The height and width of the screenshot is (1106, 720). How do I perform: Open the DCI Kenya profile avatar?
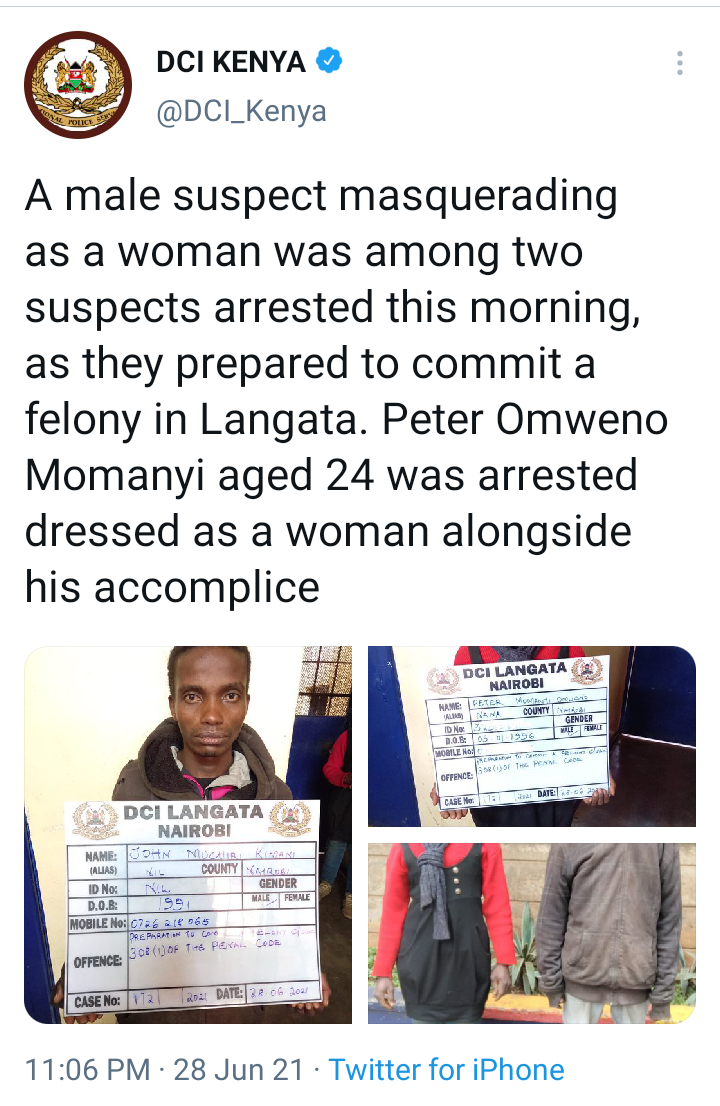coord(78,85)
